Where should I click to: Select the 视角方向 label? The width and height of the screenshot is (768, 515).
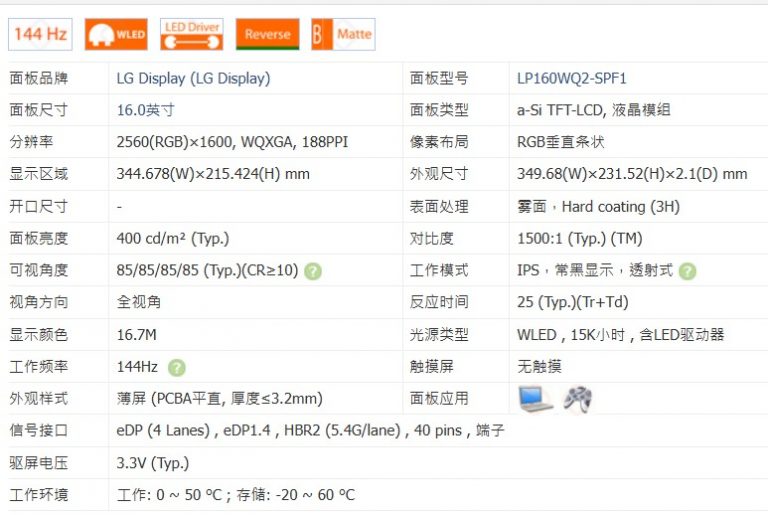[x=39, y=302]
